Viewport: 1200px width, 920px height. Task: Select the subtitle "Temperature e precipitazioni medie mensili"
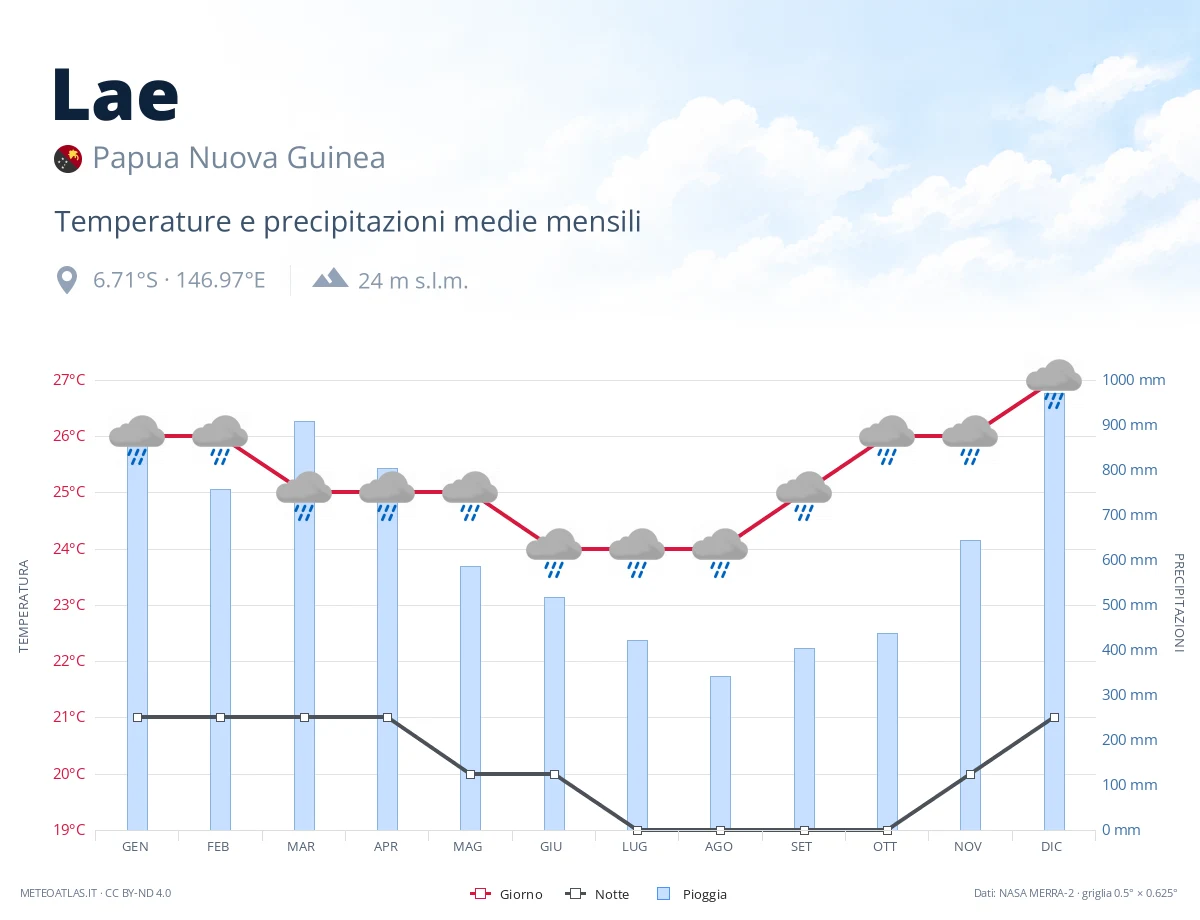348,222
